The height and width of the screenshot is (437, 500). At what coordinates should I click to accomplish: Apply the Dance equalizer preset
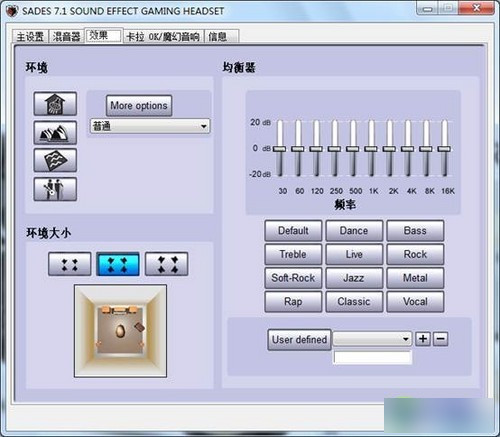[354, 231]
